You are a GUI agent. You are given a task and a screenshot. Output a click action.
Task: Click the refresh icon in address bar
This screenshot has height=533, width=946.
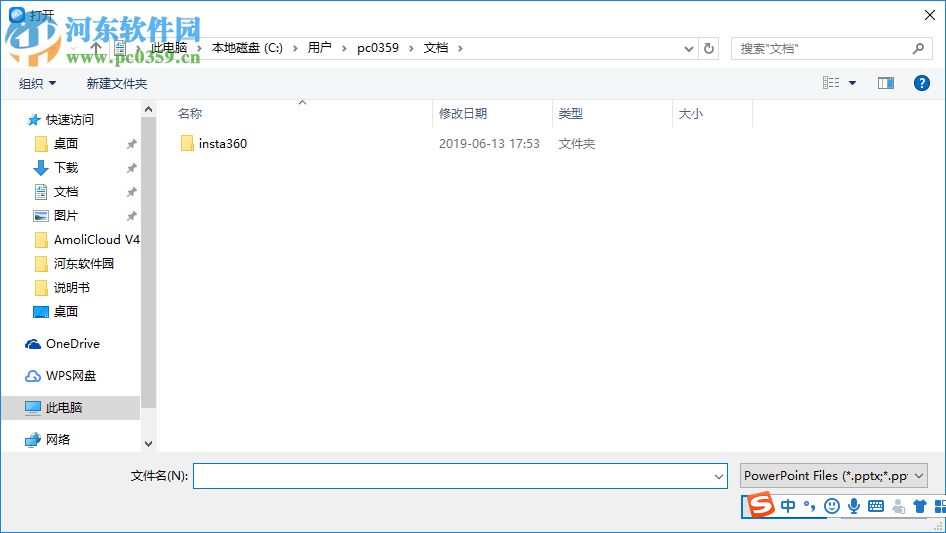709,48
